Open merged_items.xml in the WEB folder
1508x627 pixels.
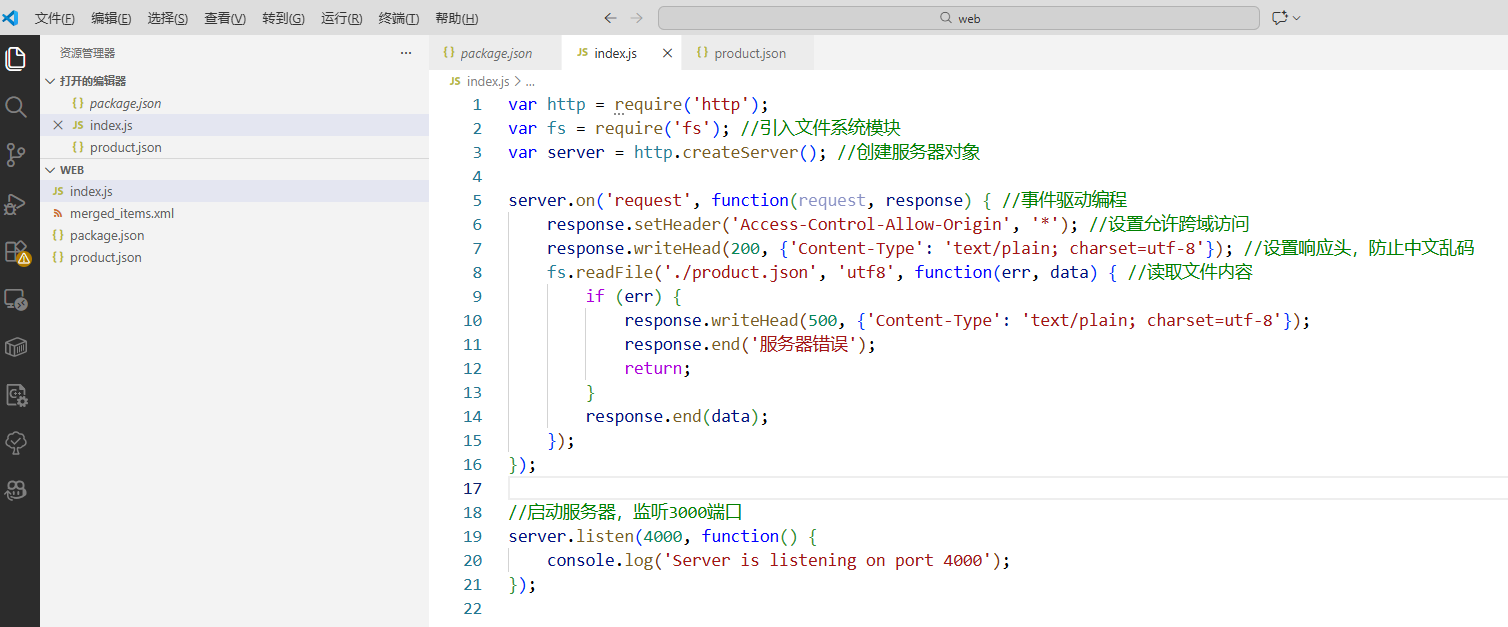[122, 213]
